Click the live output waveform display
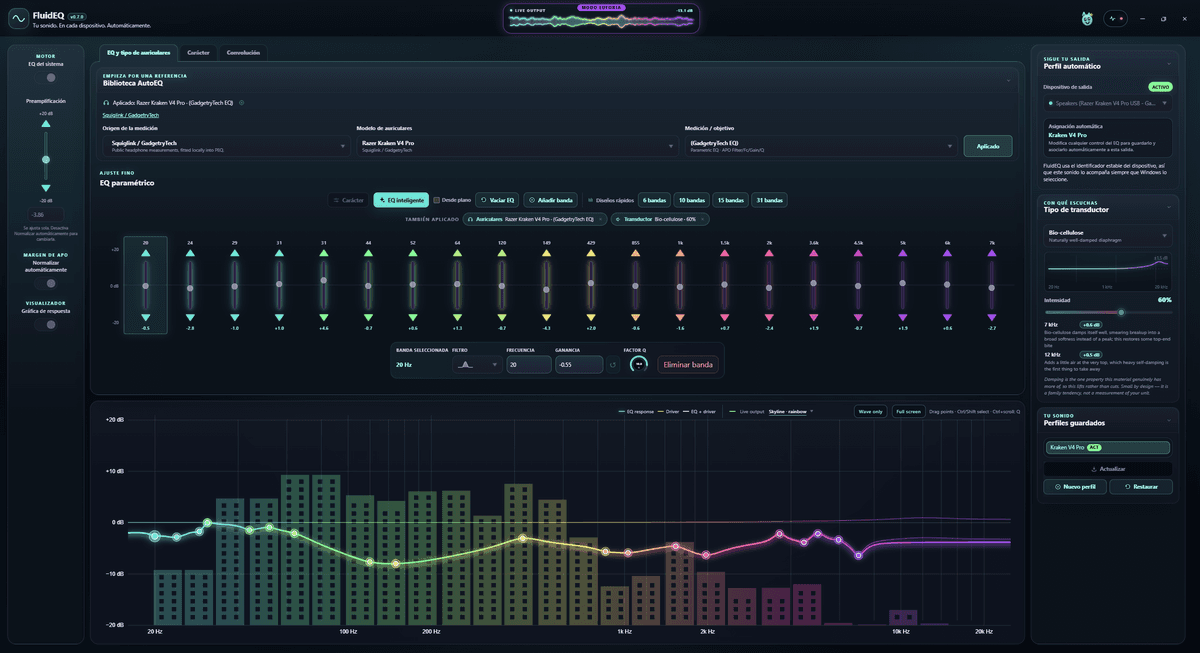 tap(600, 18)
